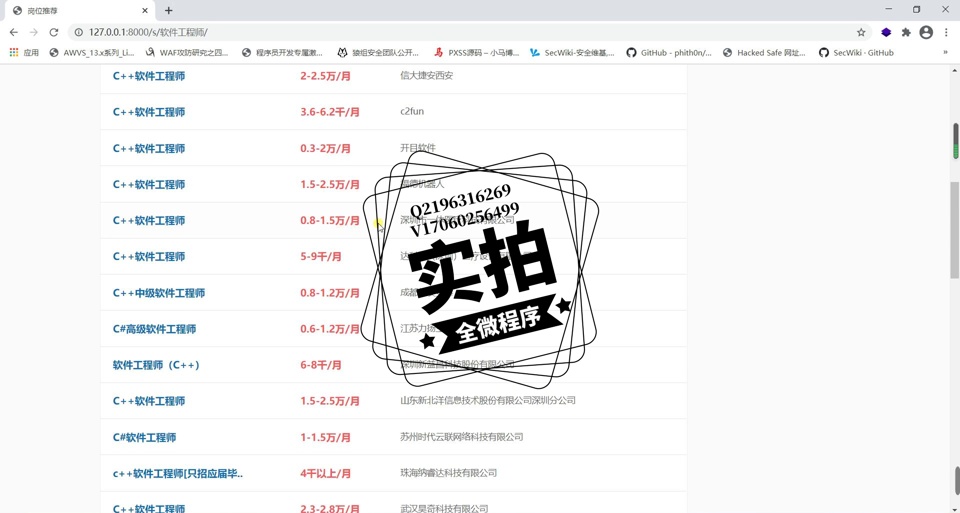This screenshot has width=960, height=513.
Task: Click the purple cube extension icon
Action: [x=886, y=32]
